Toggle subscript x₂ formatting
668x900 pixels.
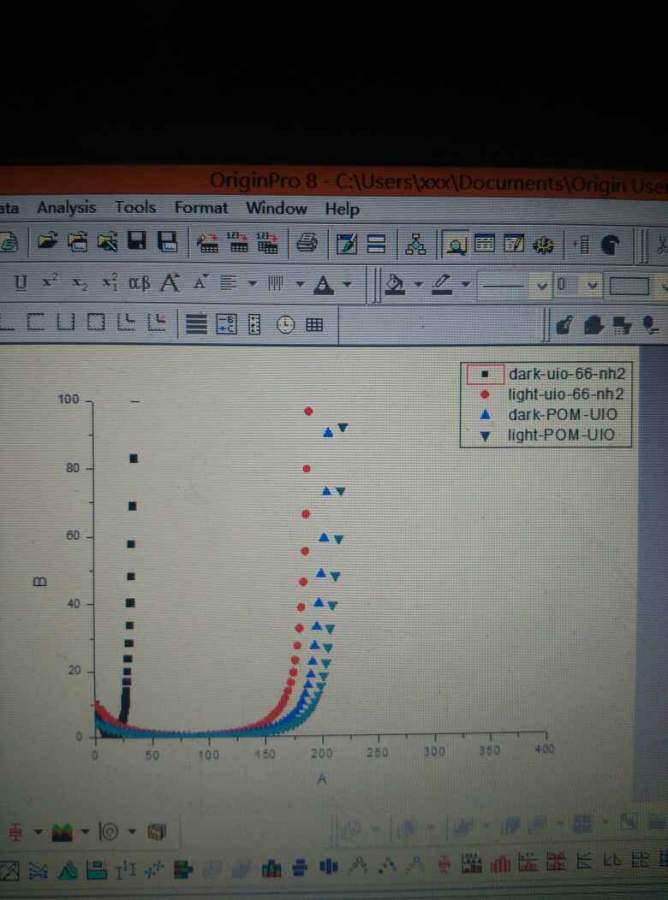click(79, 283)
